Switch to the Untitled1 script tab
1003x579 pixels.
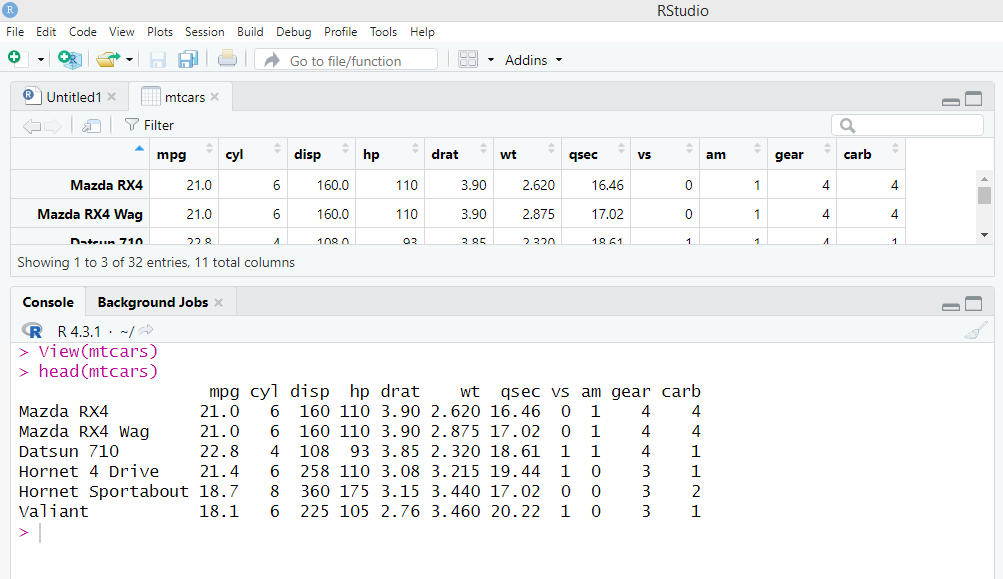click(x=73, y=97)
